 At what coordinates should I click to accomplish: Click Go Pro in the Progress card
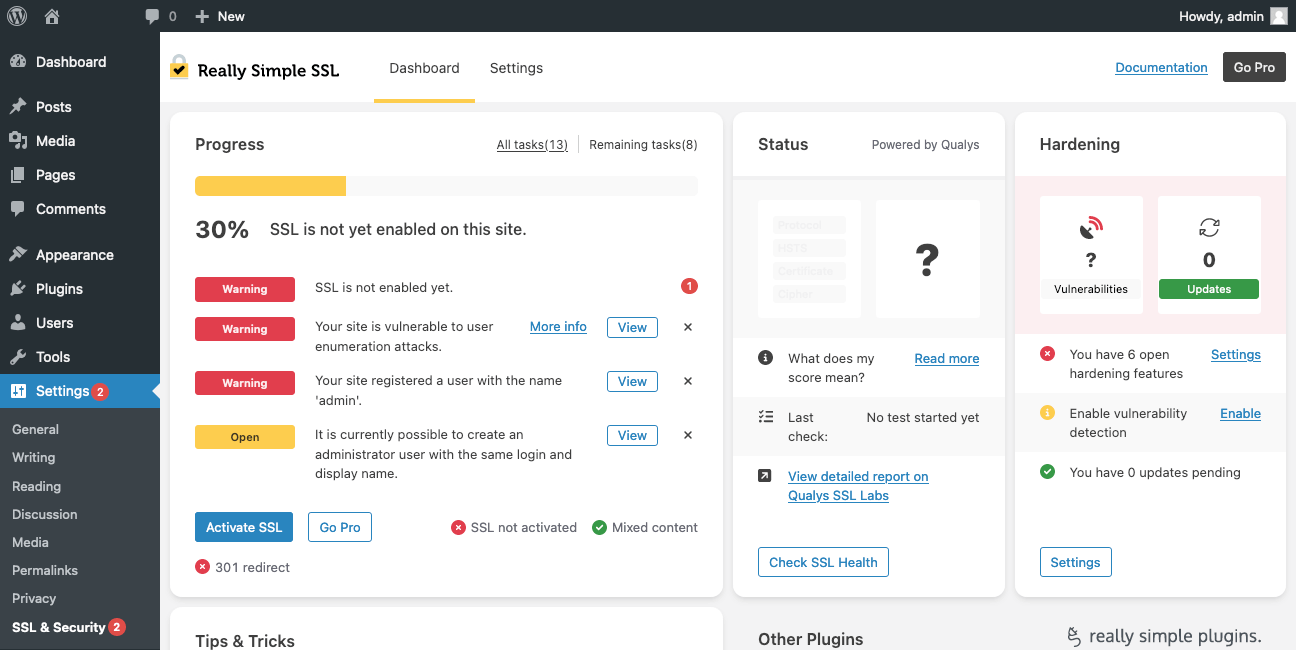[340, 527]
